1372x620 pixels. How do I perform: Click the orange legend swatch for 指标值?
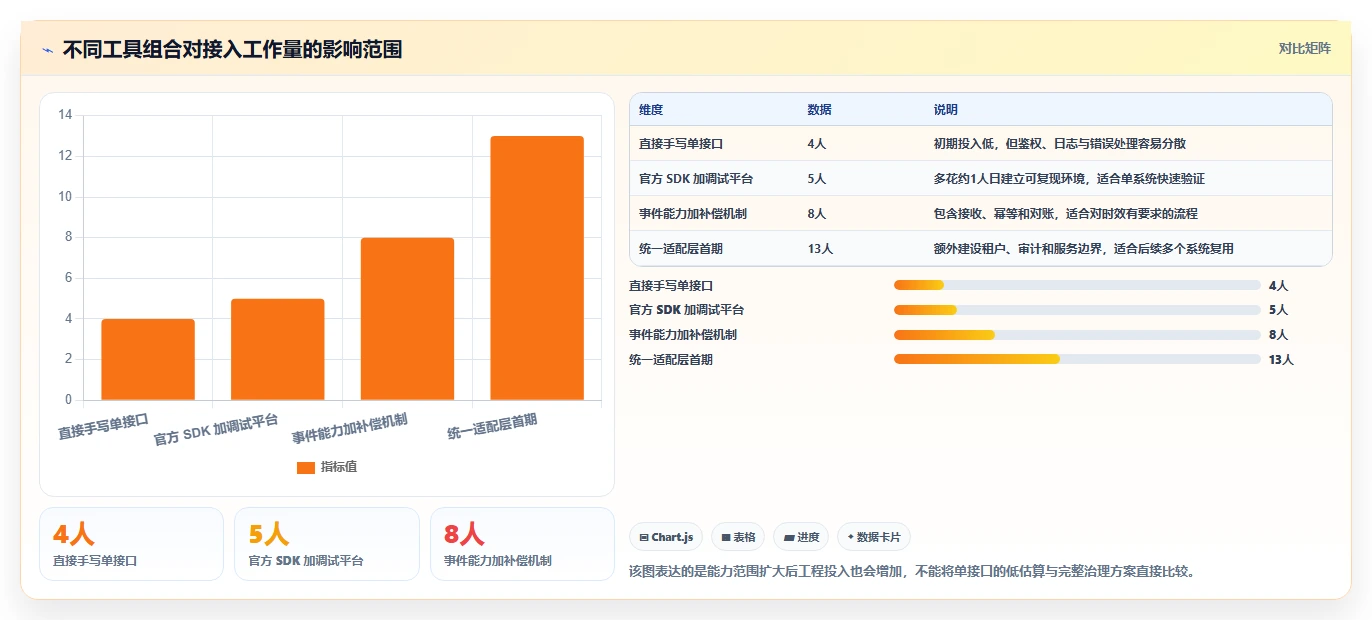click(x=306, y=467)
